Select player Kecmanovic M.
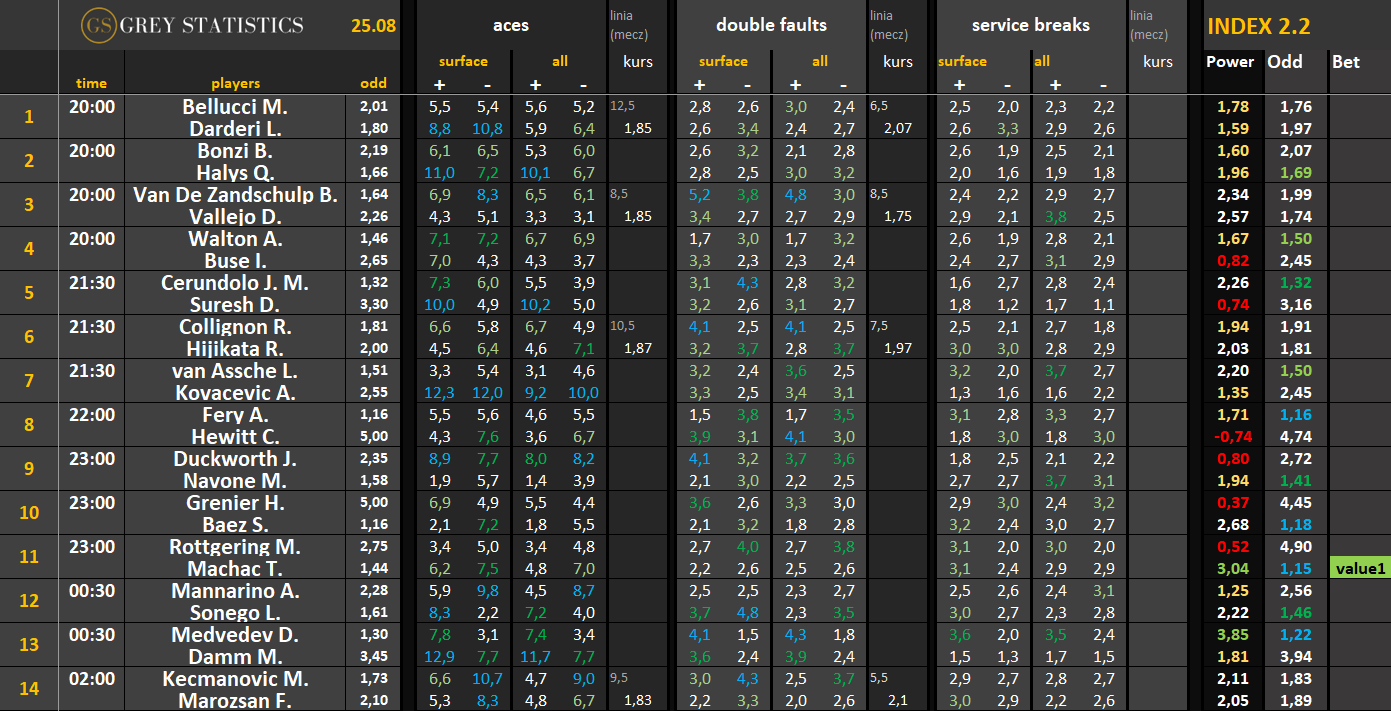The width and height of the screenshot is (1391, 711). (235, 678)
